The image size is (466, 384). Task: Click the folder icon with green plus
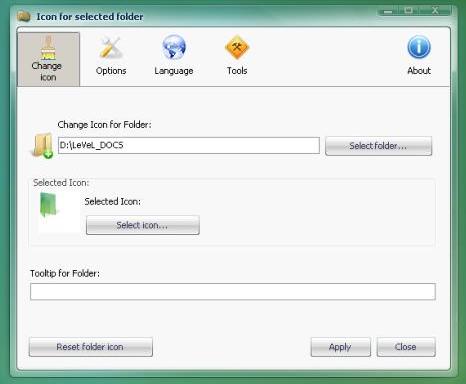click(43, 146)
